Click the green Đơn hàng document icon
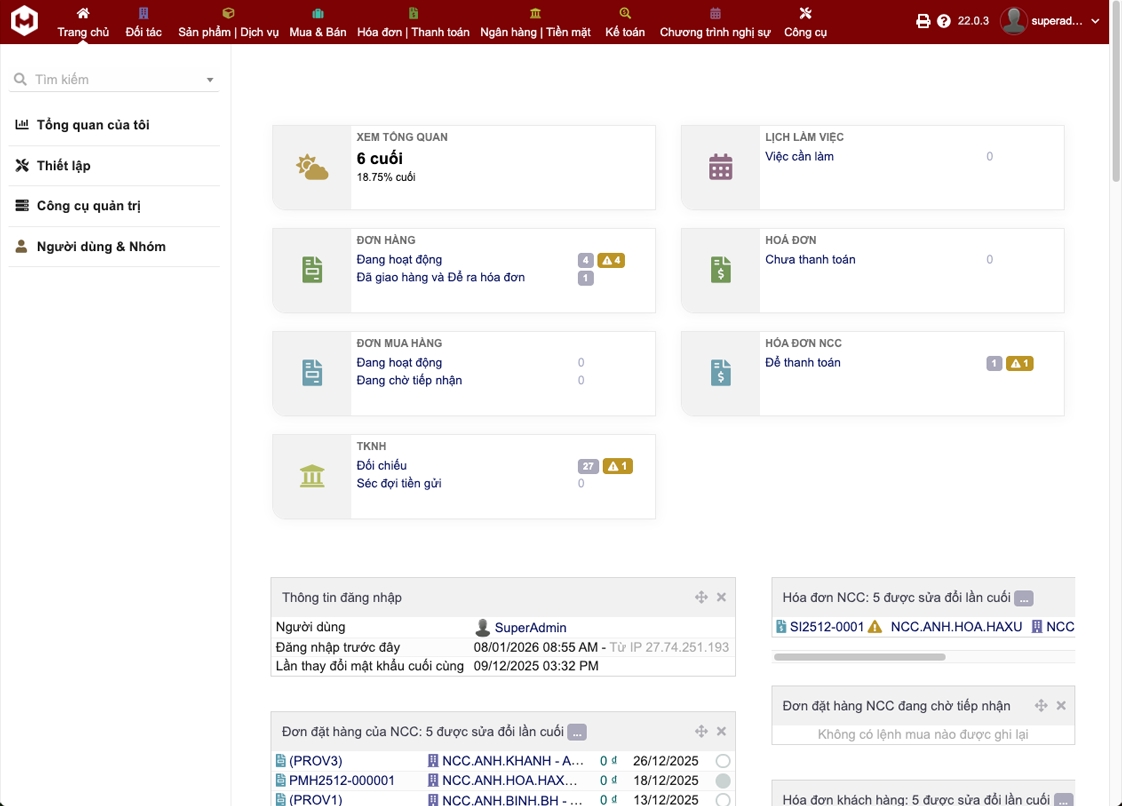This screenshot has height=806, width=1122. (312, 270)
